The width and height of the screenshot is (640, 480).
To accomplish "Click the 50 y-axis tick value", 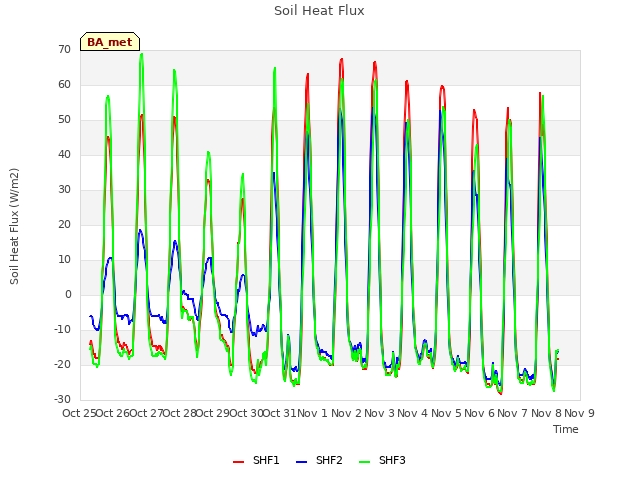I will coord(64,120).
